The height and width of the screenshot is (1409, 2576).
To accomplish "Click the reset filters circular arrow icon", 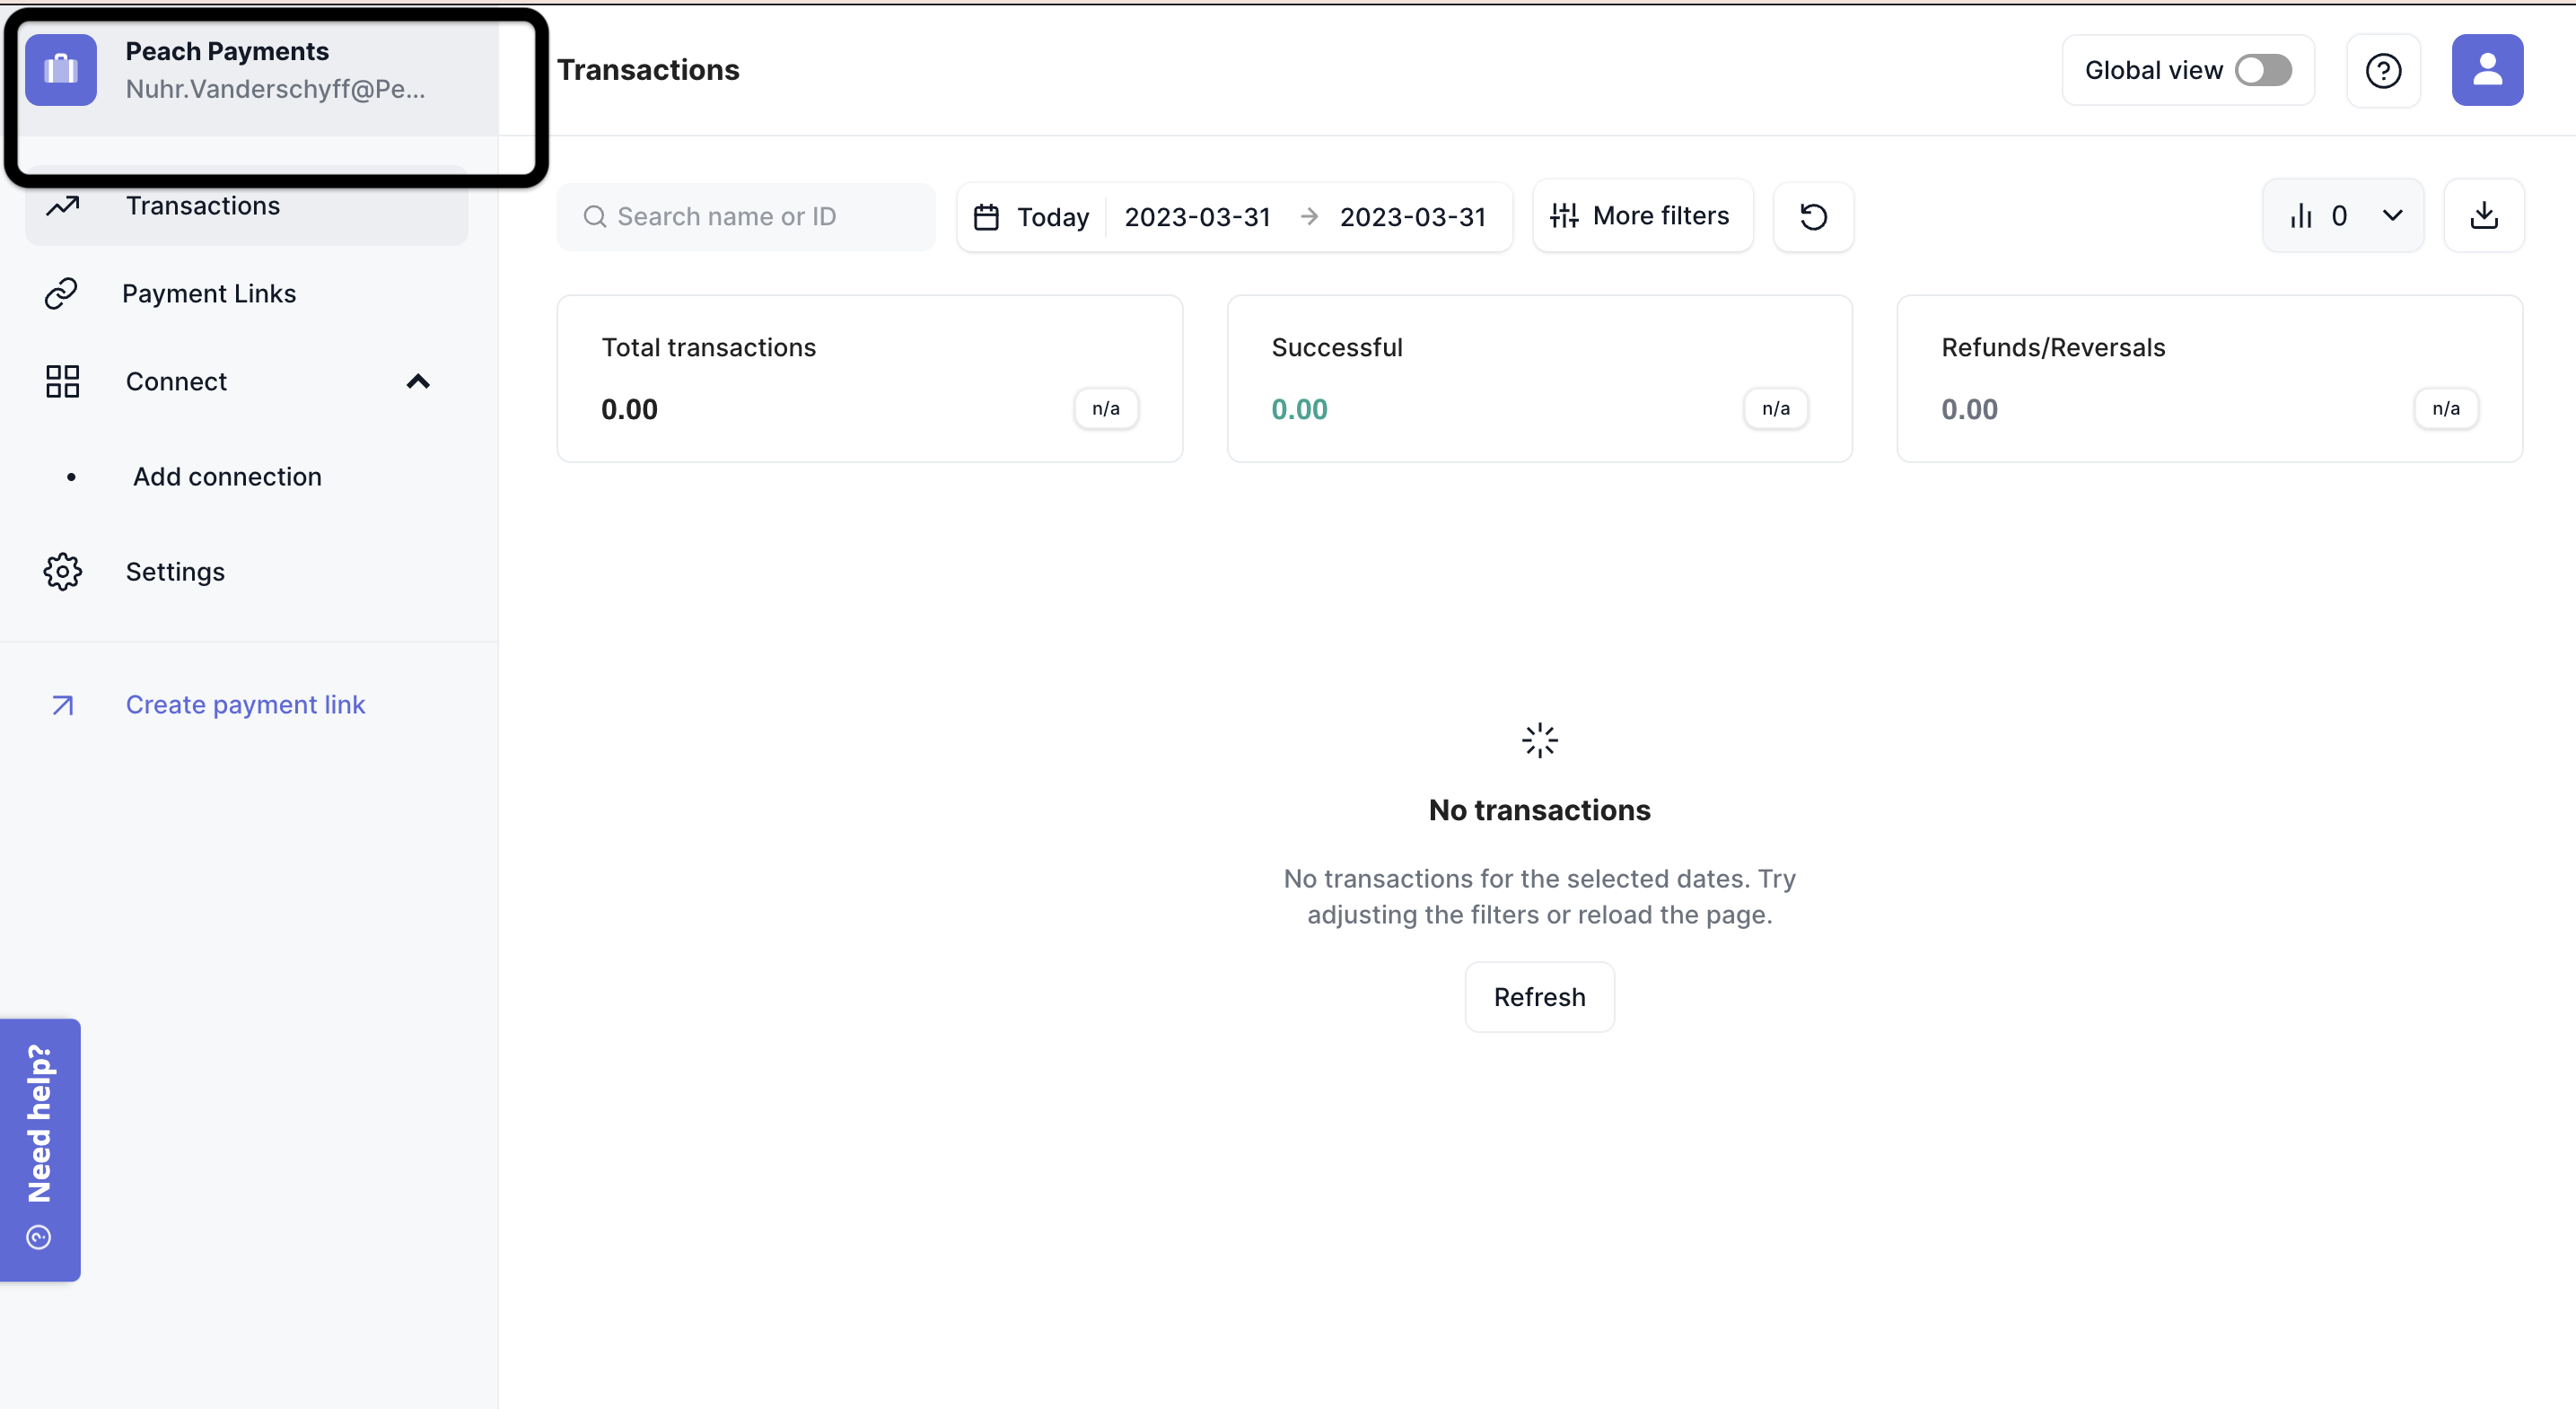I will tap(1812, 217).
